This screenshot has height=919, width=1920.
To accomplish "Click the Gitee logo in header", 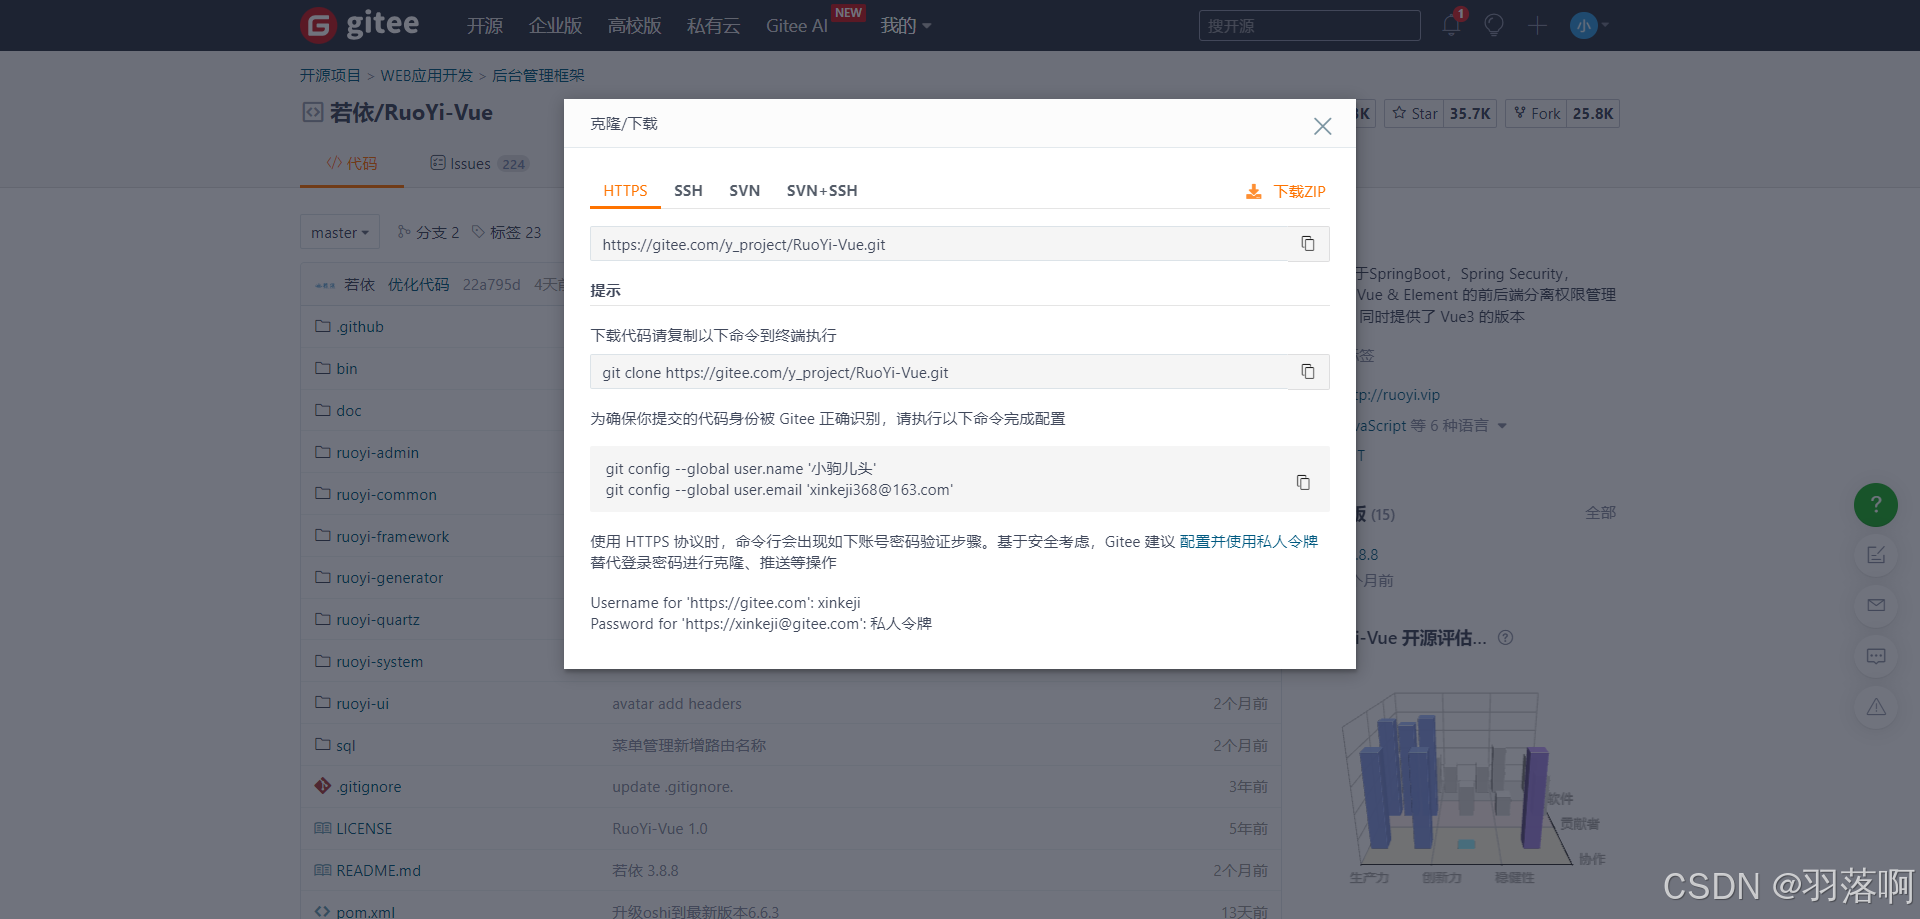I will [360, 24].
